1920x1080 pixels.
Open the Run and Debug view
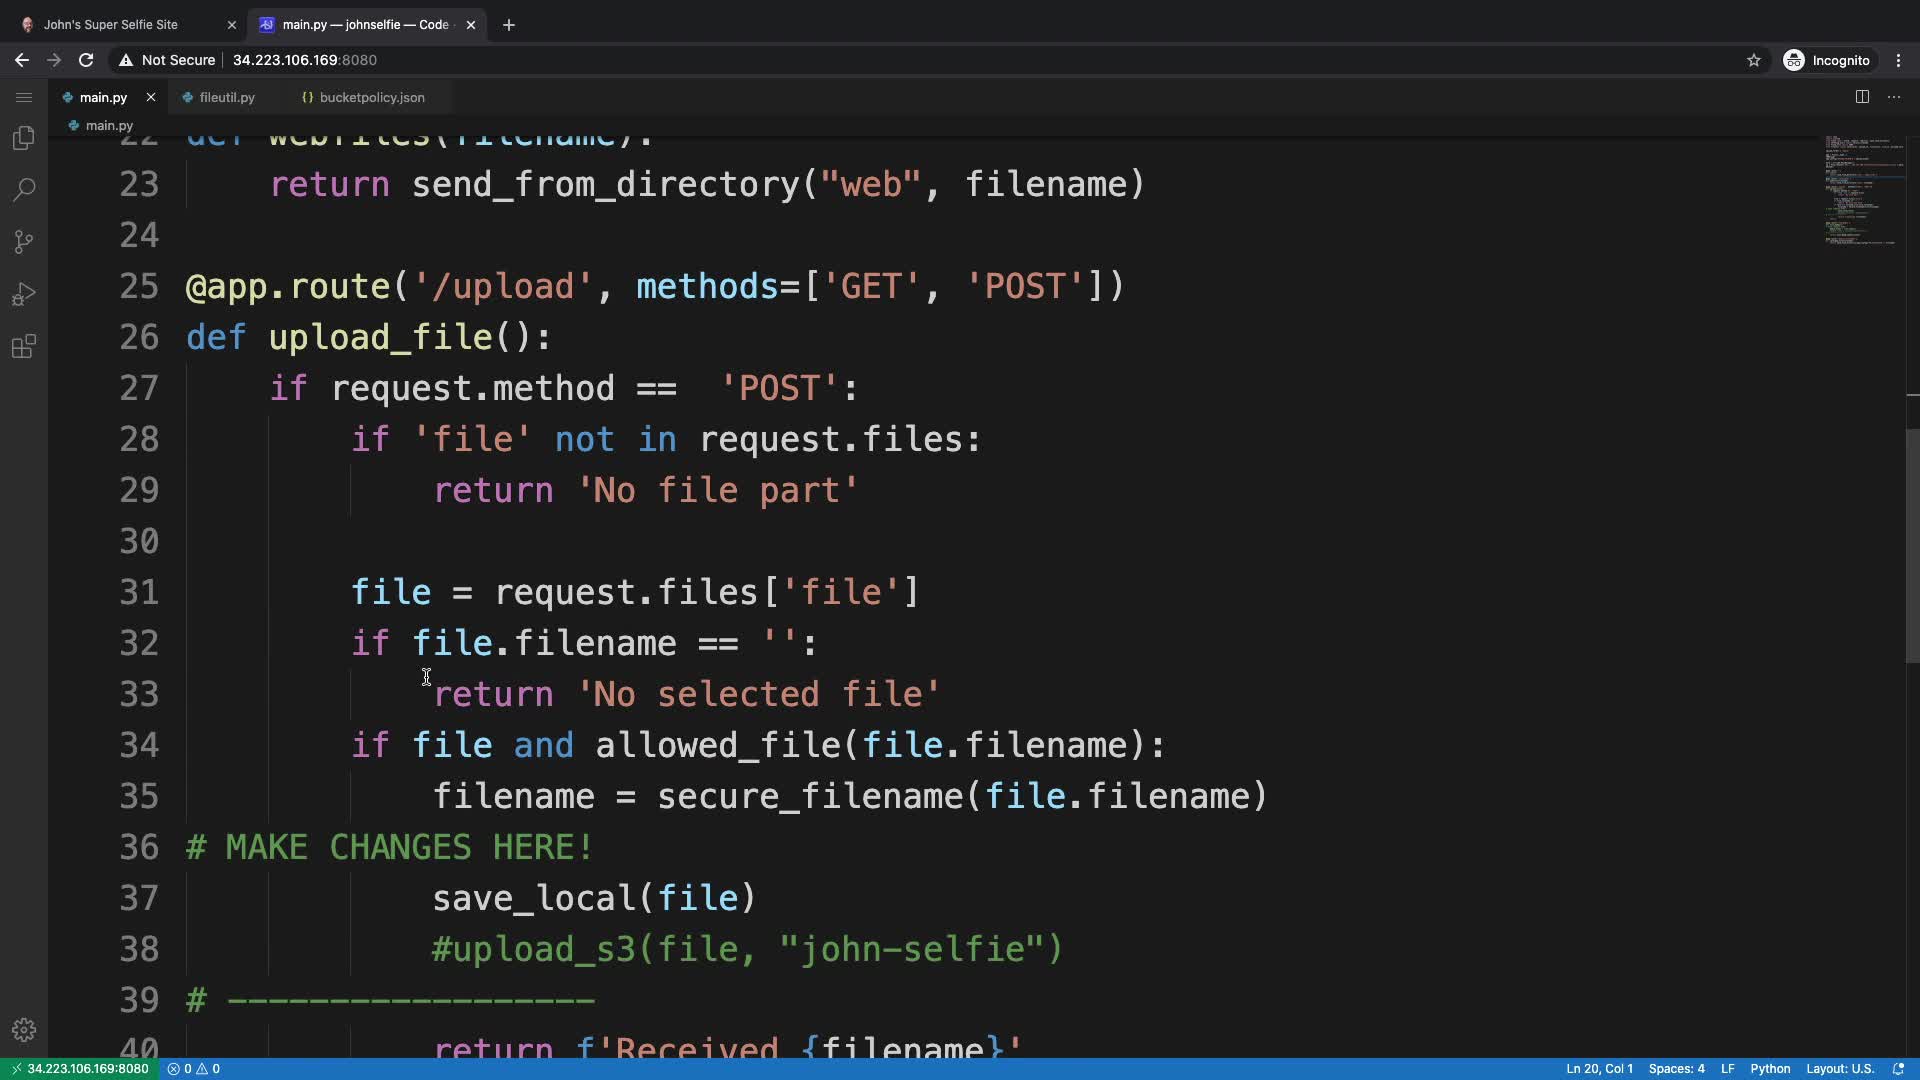coord(24,294)
